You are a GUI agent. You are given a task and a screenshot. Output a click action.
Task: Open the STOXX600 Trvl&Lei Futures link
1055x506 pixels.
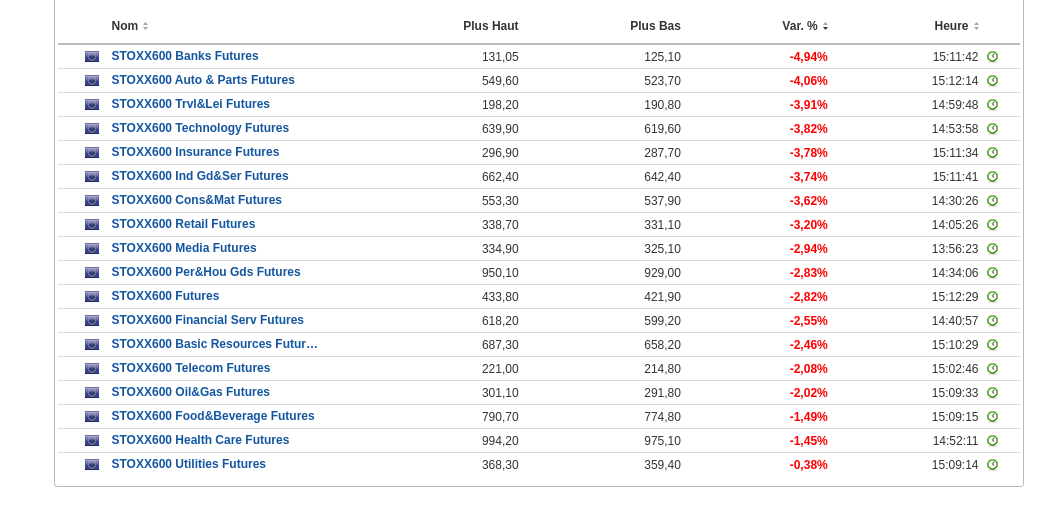tap(190, 104)
